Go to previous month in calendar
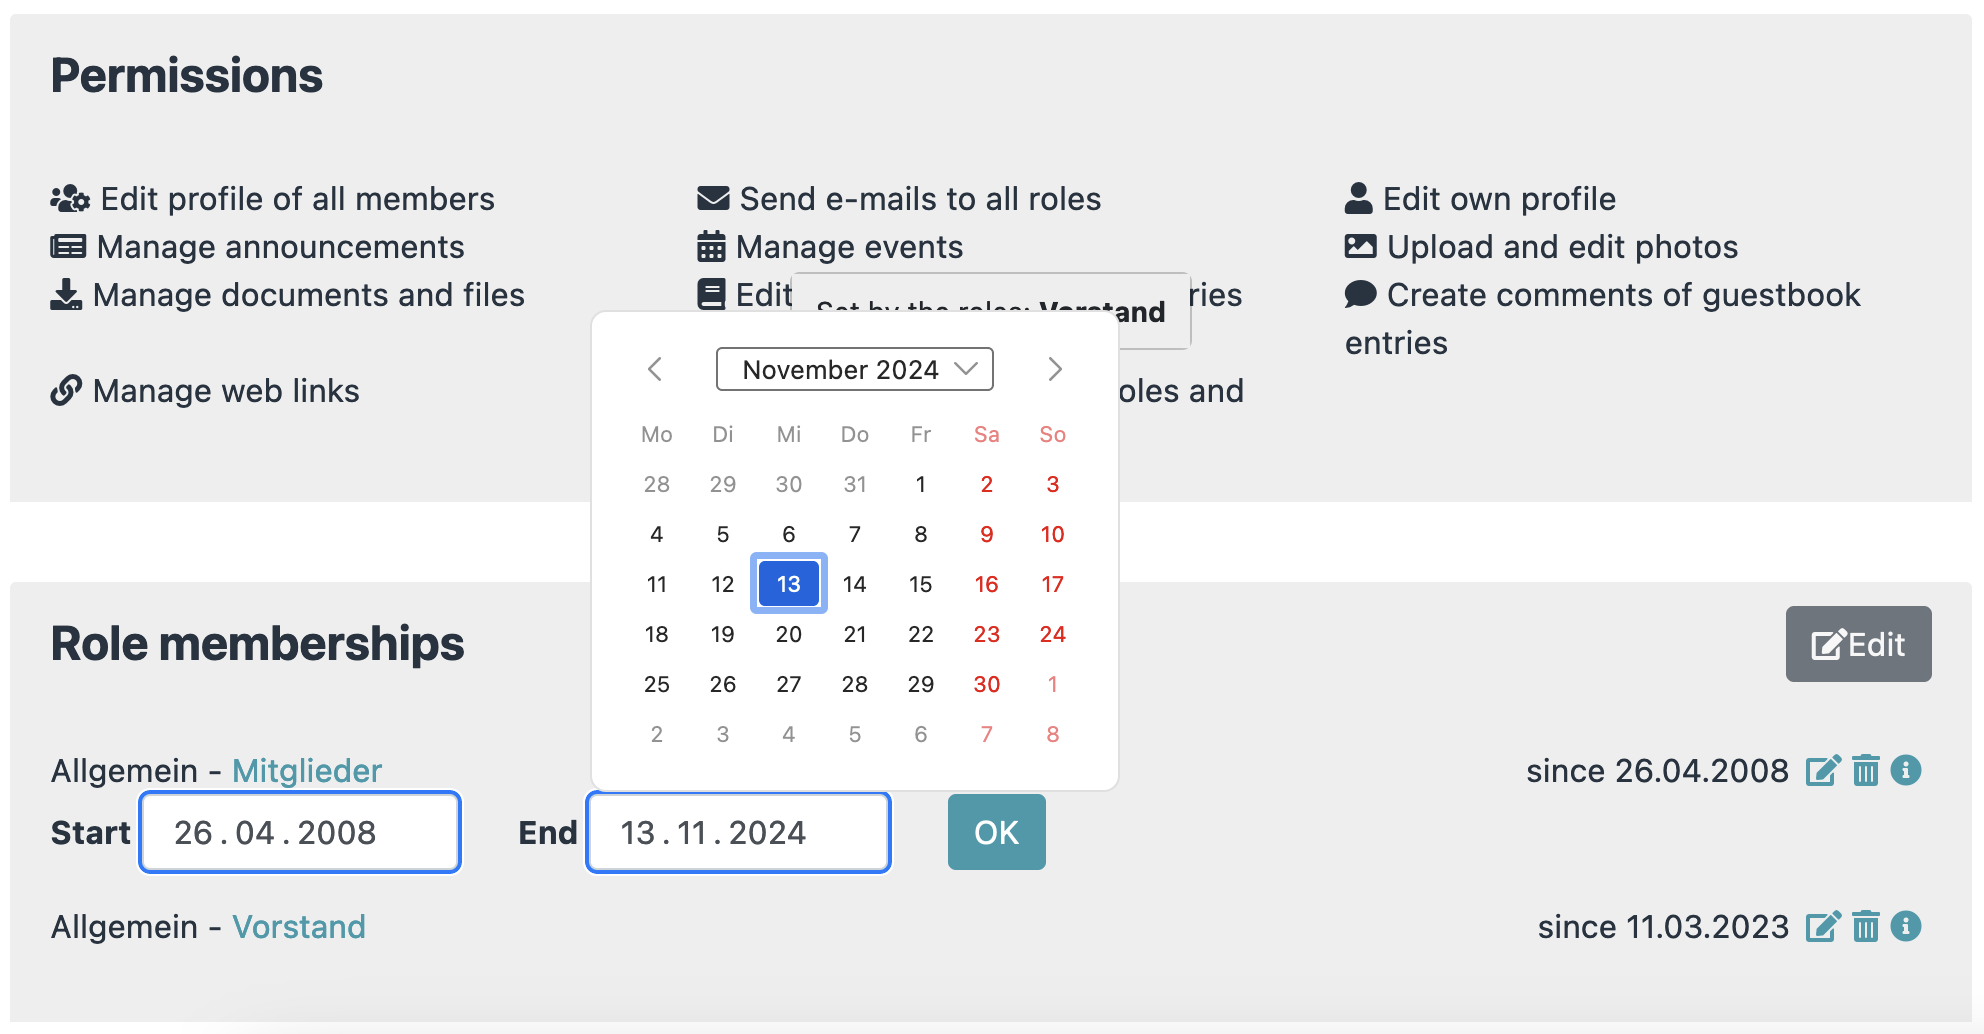1984x1034 pixels. pyautogui.click(x=655, y=369)
